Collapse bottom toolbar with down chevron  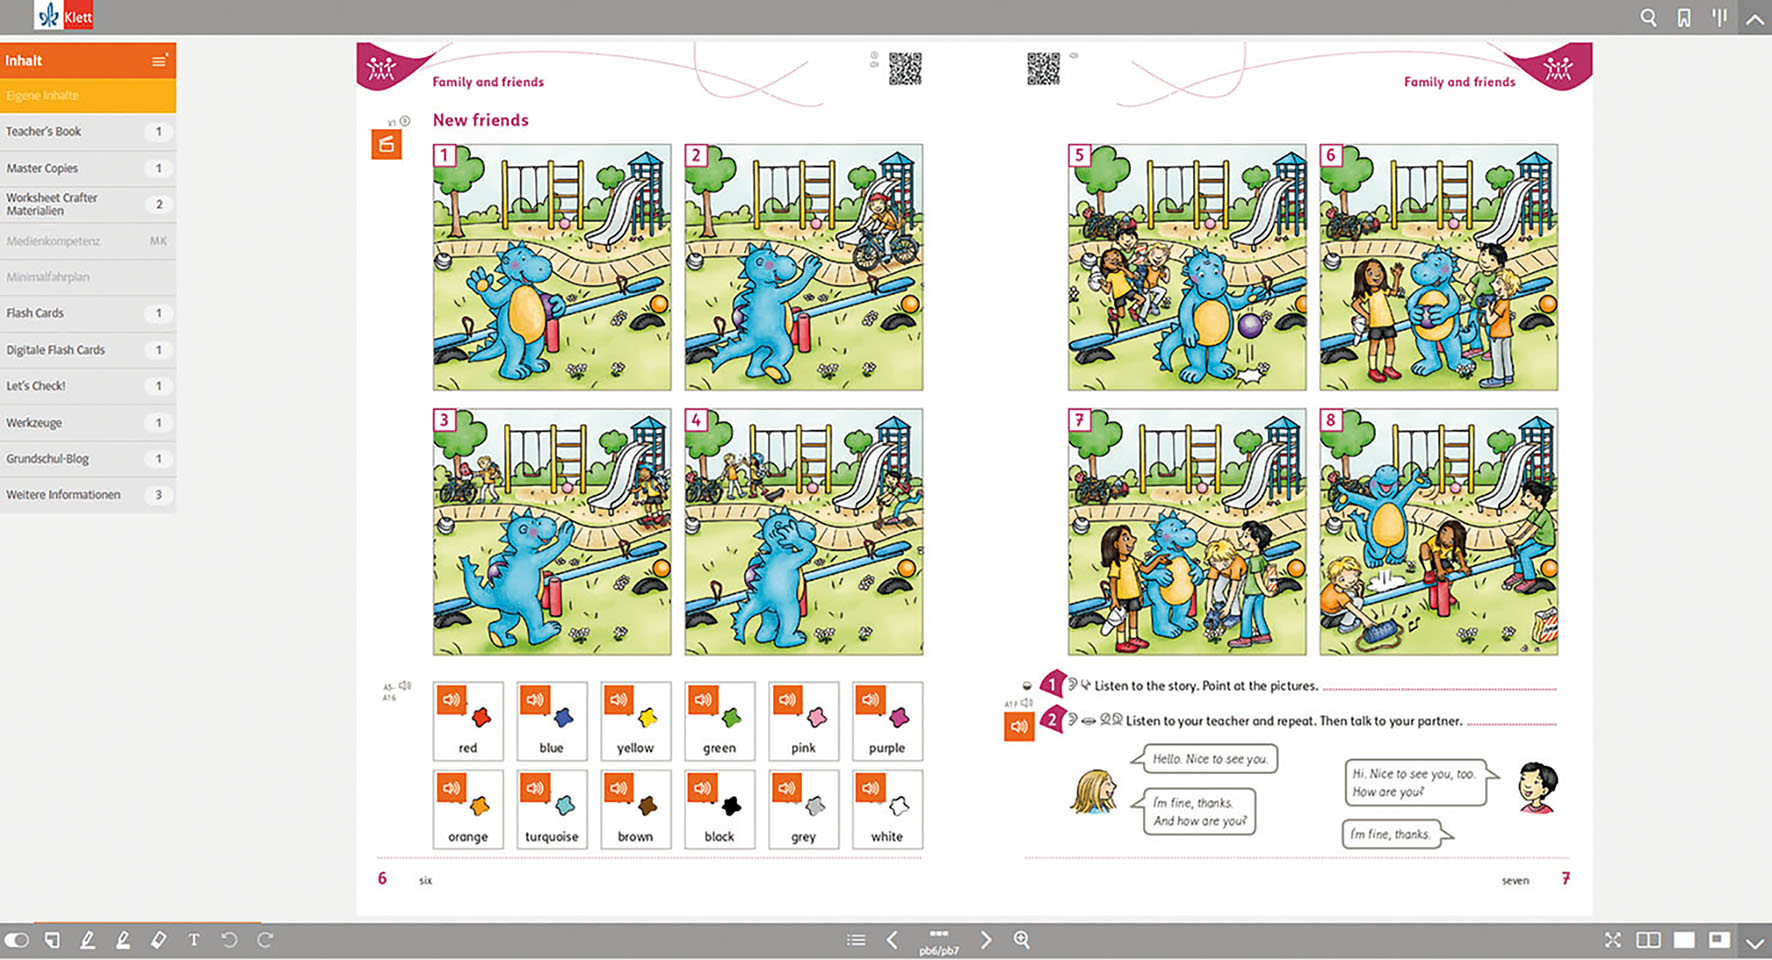coord(1755,942)
